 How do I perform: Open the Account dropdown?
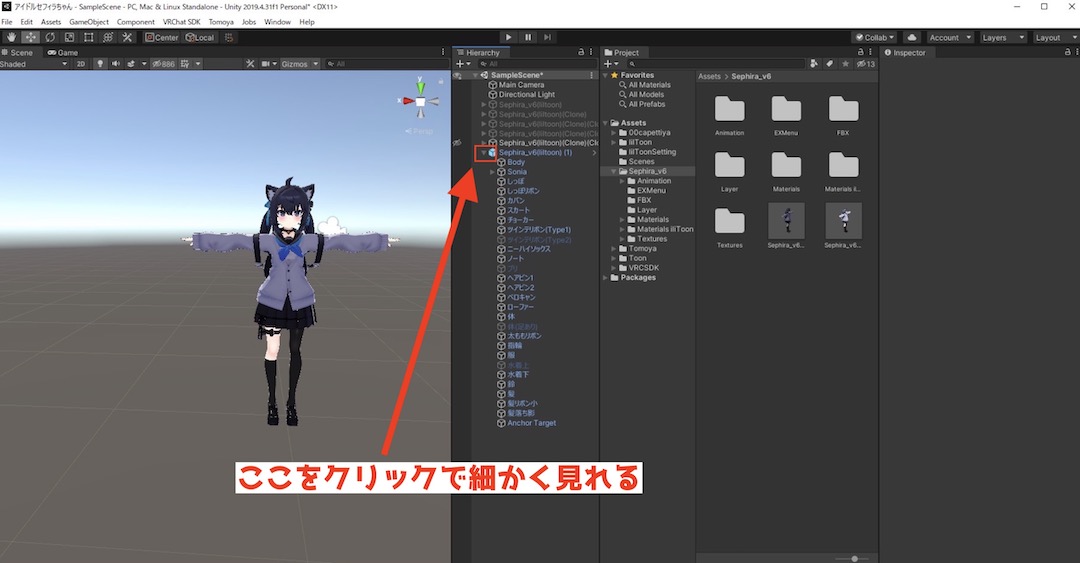pyautogui.click(x=950, y=37)
